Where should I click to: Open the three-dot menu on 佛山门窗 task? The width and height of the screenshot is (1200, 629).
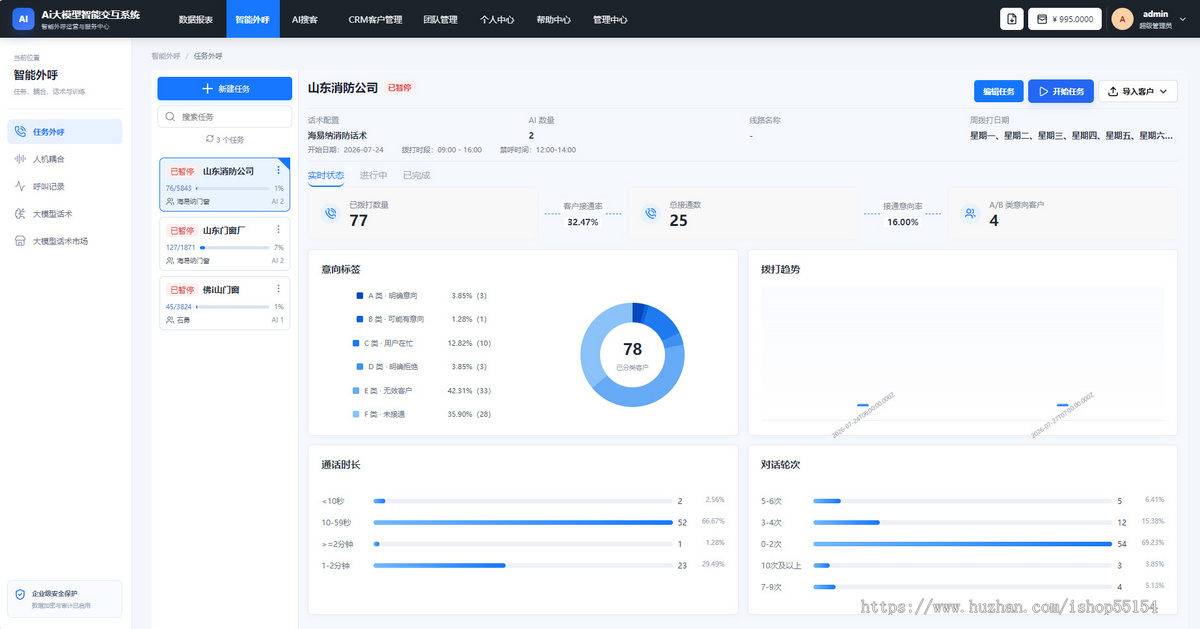point(278,289)
